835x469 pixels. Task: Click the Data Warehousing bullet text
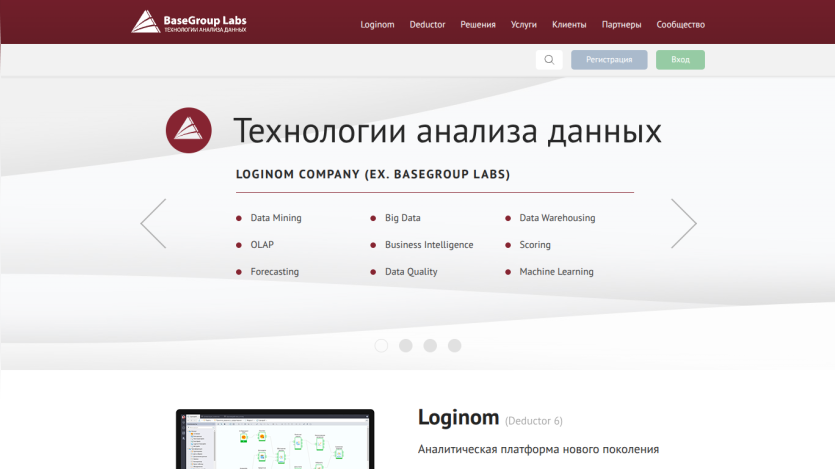[x=558, y=218]
